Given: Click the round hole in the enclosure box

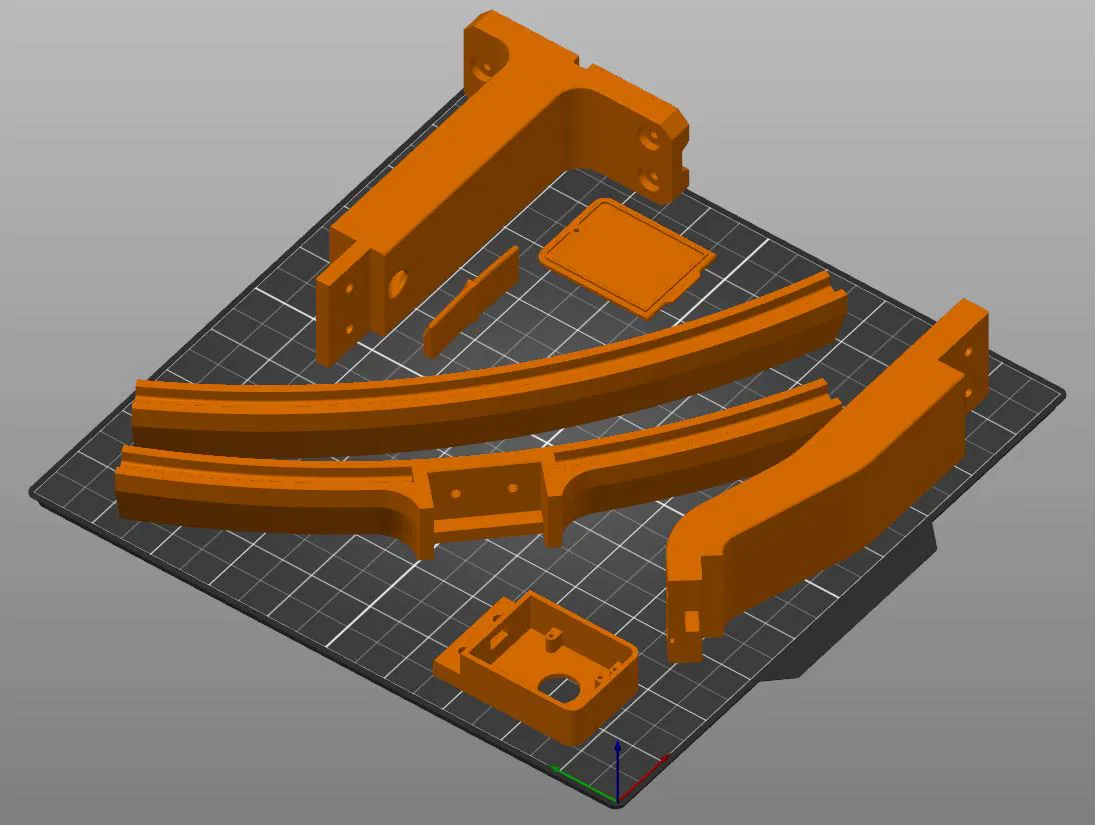Looking at the screenshot, I should click(x=559, y=690).
